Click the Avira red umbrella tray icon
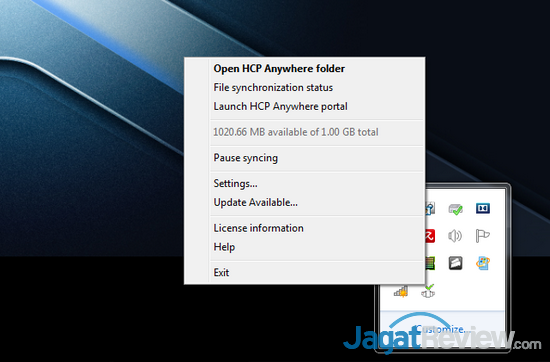The height and width of the screenshot is (362, 550). (x=430, y=236)
